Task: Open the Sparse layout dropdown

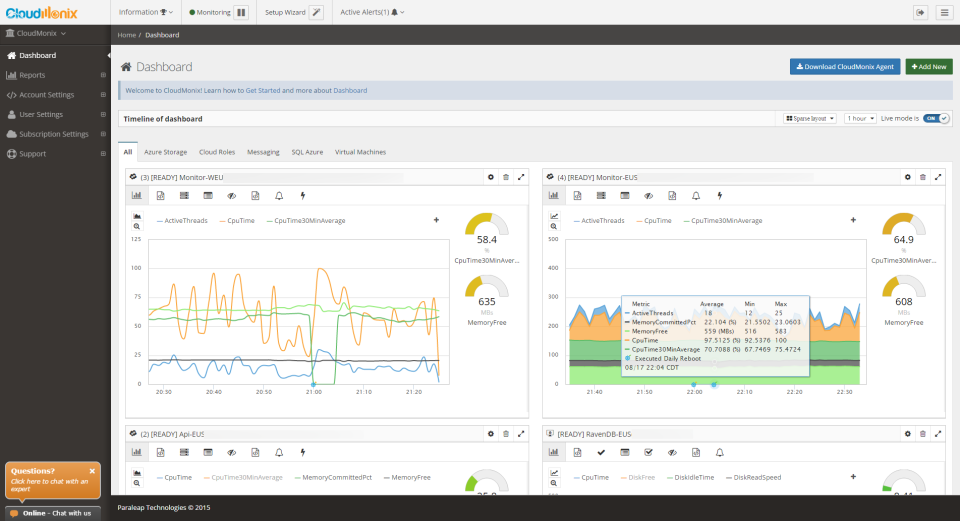Action: point(809,118)
